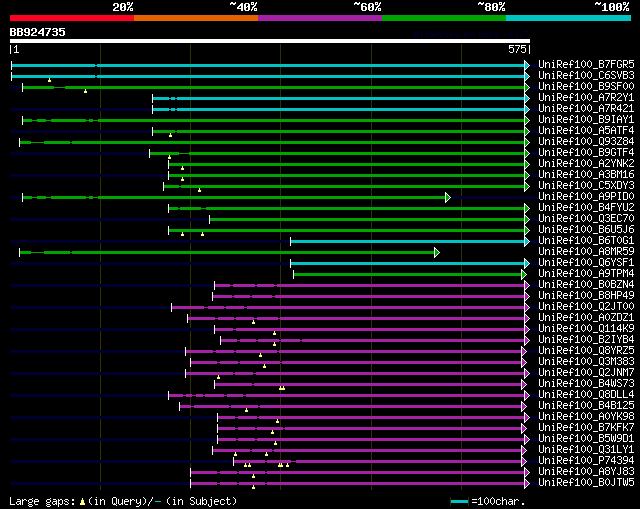Select the UniRef100_Q2JNM7 label
The height and width of the screenshot is (509, 640).
coord(586,373)
